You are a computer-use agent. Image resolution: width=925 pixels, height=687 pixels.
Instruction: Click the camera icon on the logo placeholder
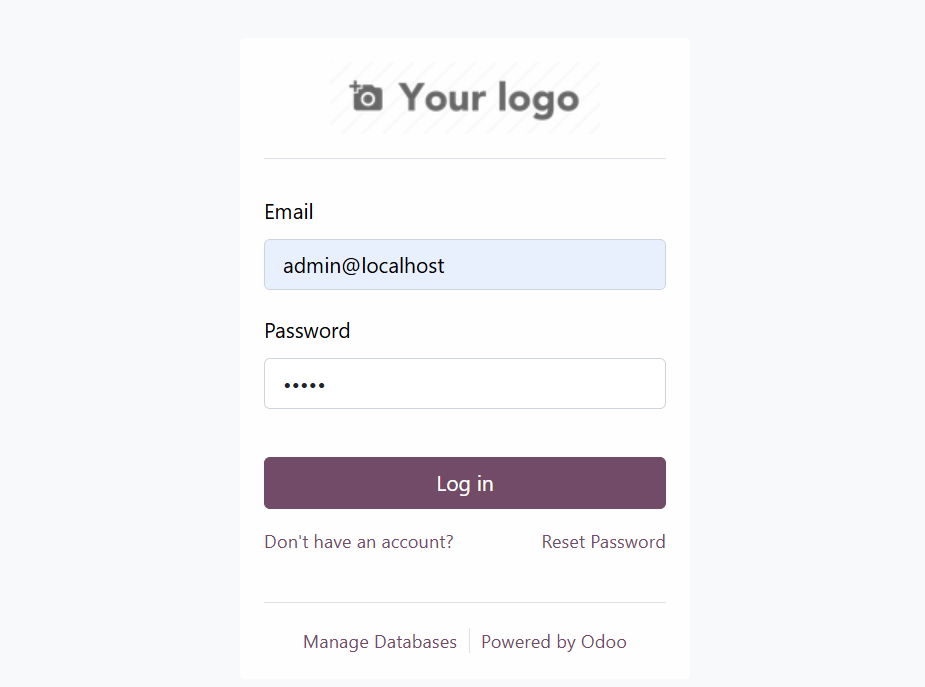367,99
